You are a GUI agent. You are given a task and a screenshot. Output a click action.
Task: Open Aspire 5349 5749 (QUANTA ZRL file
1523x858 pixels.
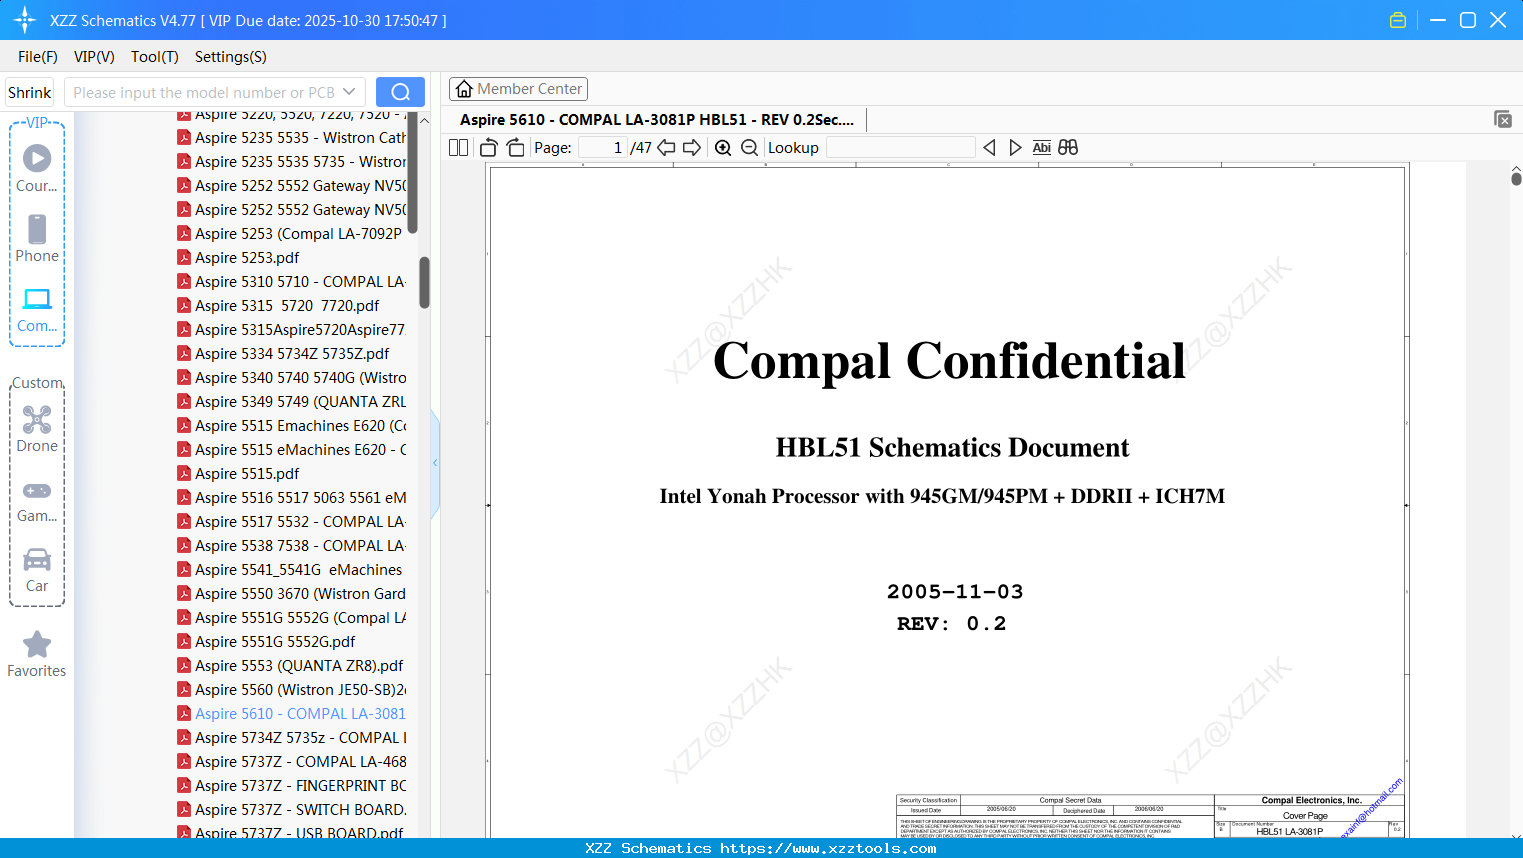[x=292, y=402]
